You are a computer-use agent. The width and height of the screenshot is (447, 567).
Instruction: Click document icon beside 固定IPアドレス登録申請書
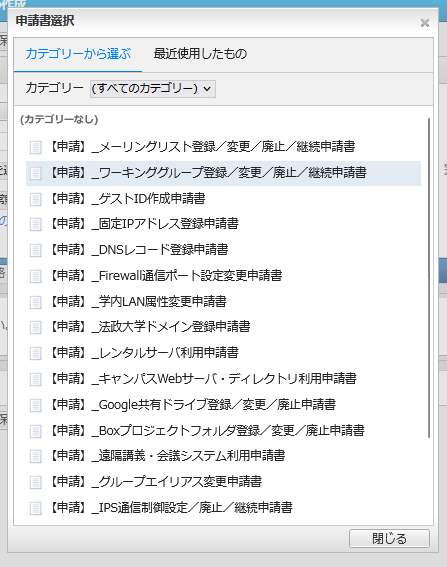[x=35, y=224]
